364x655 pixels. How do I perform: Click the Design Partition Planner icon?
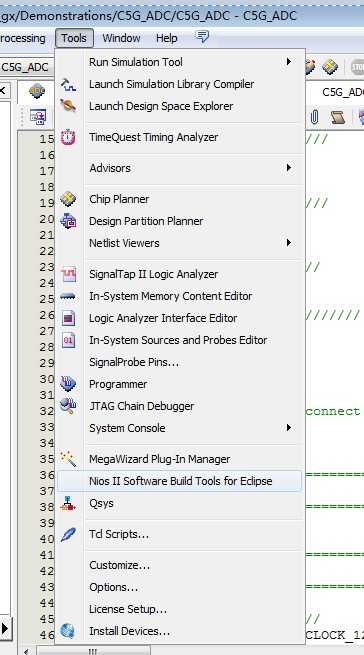68,221
